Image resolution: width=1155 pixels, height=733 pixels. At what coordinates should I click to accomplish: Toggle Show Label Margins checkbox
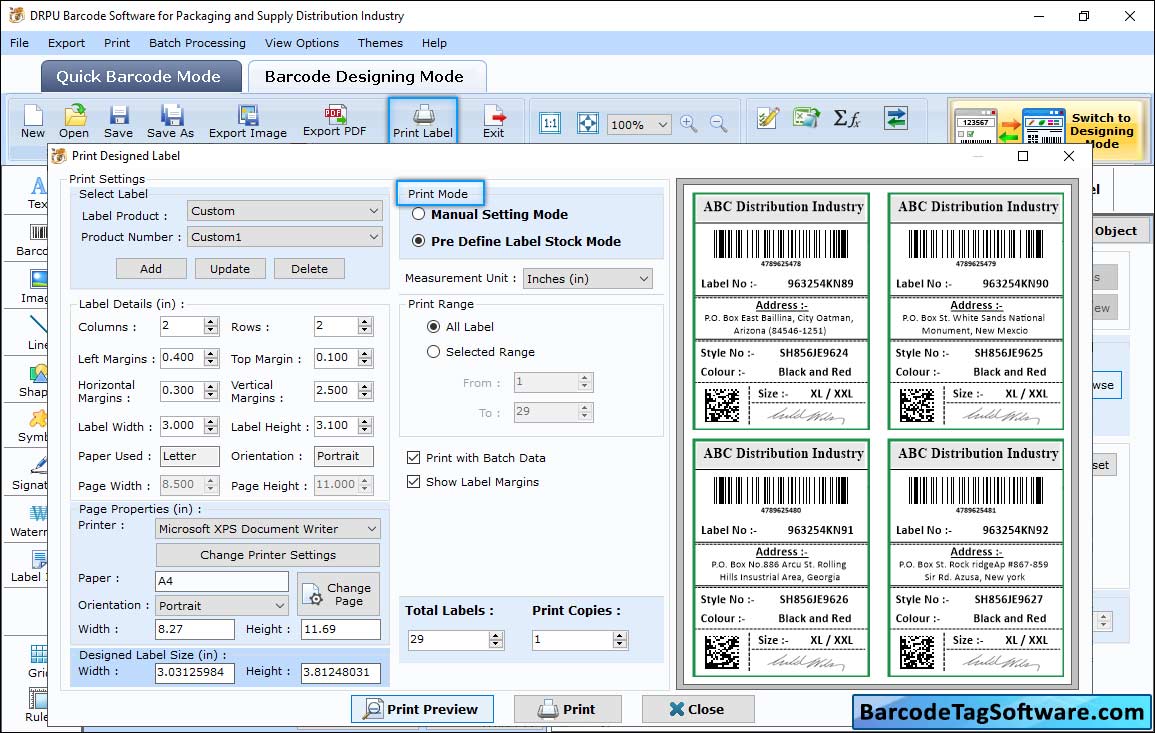click(414, 482)
